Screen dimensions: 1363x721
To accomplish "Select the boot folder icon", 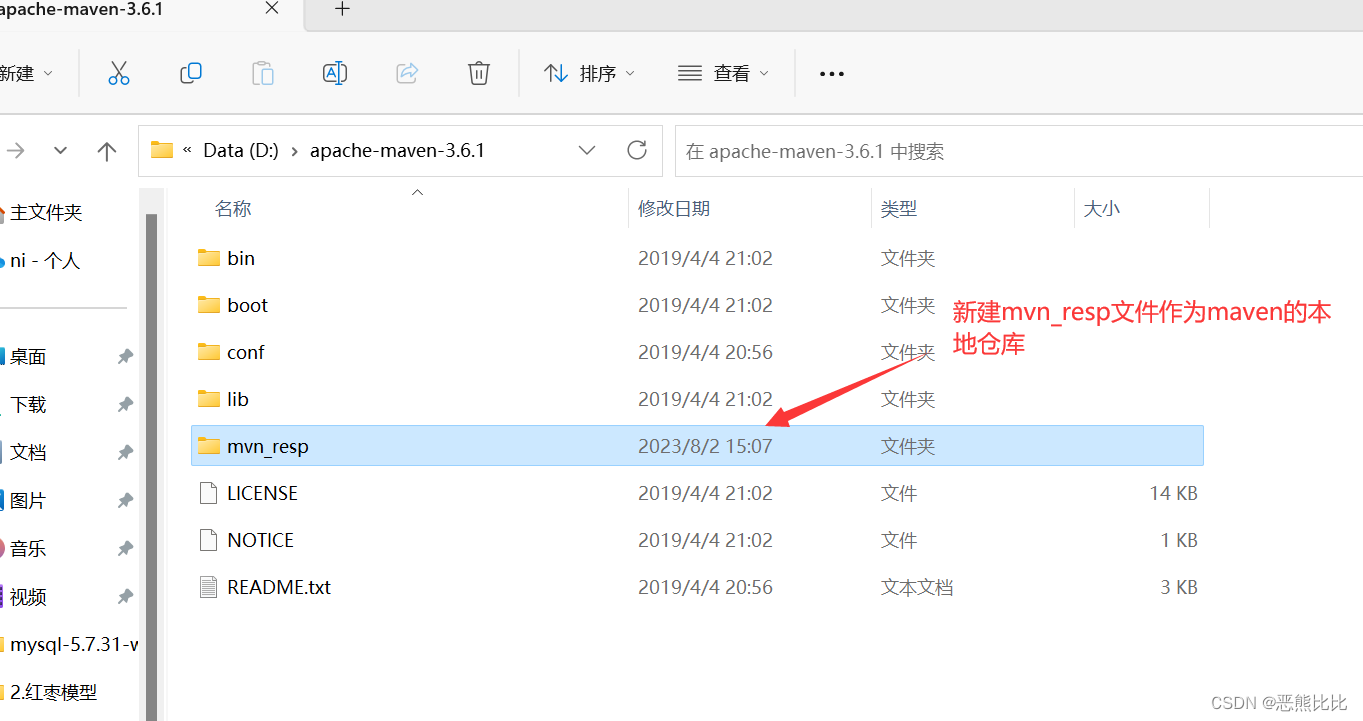I will click(x=208, y=305).
